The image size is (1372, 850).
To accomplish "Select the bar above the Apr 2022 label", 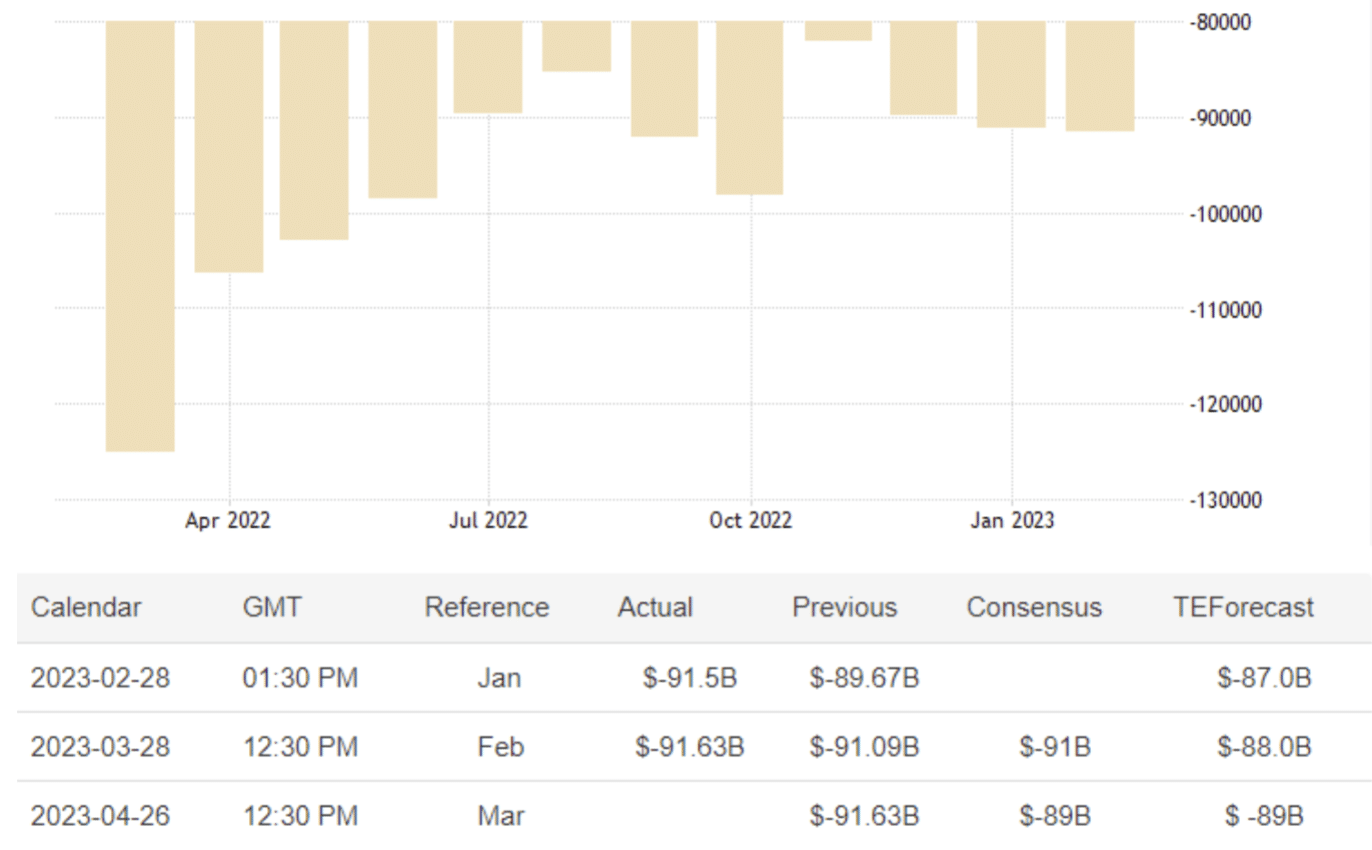I will coord(229,146).
